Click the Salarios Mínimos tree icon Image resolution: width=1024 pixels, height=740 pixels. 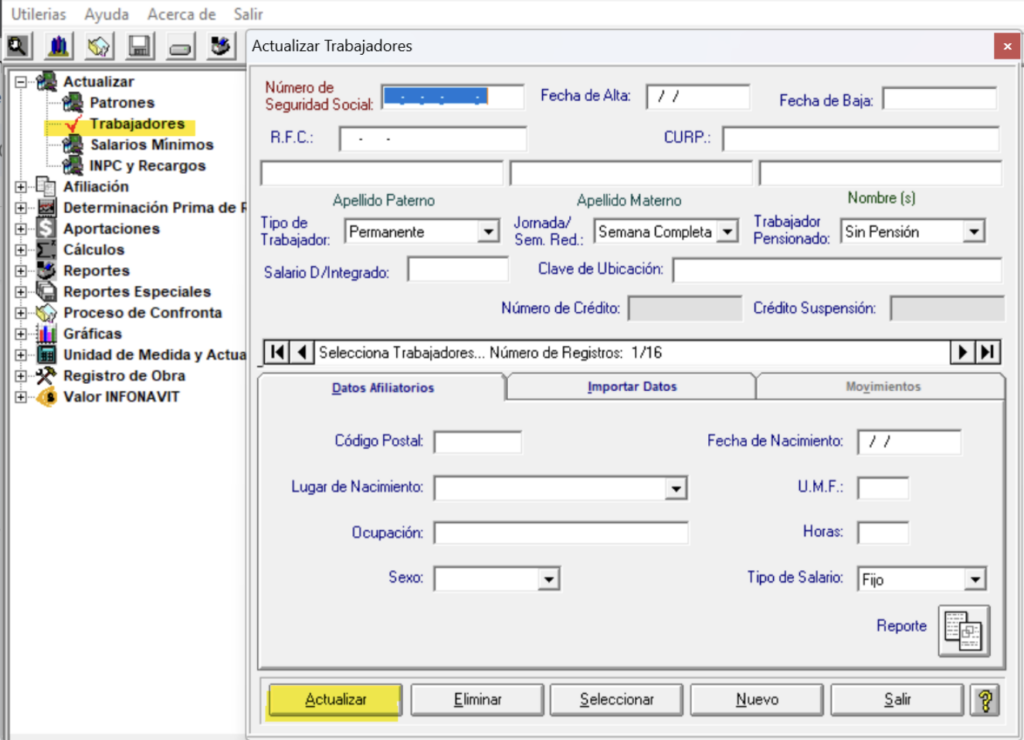click(72, 144)
